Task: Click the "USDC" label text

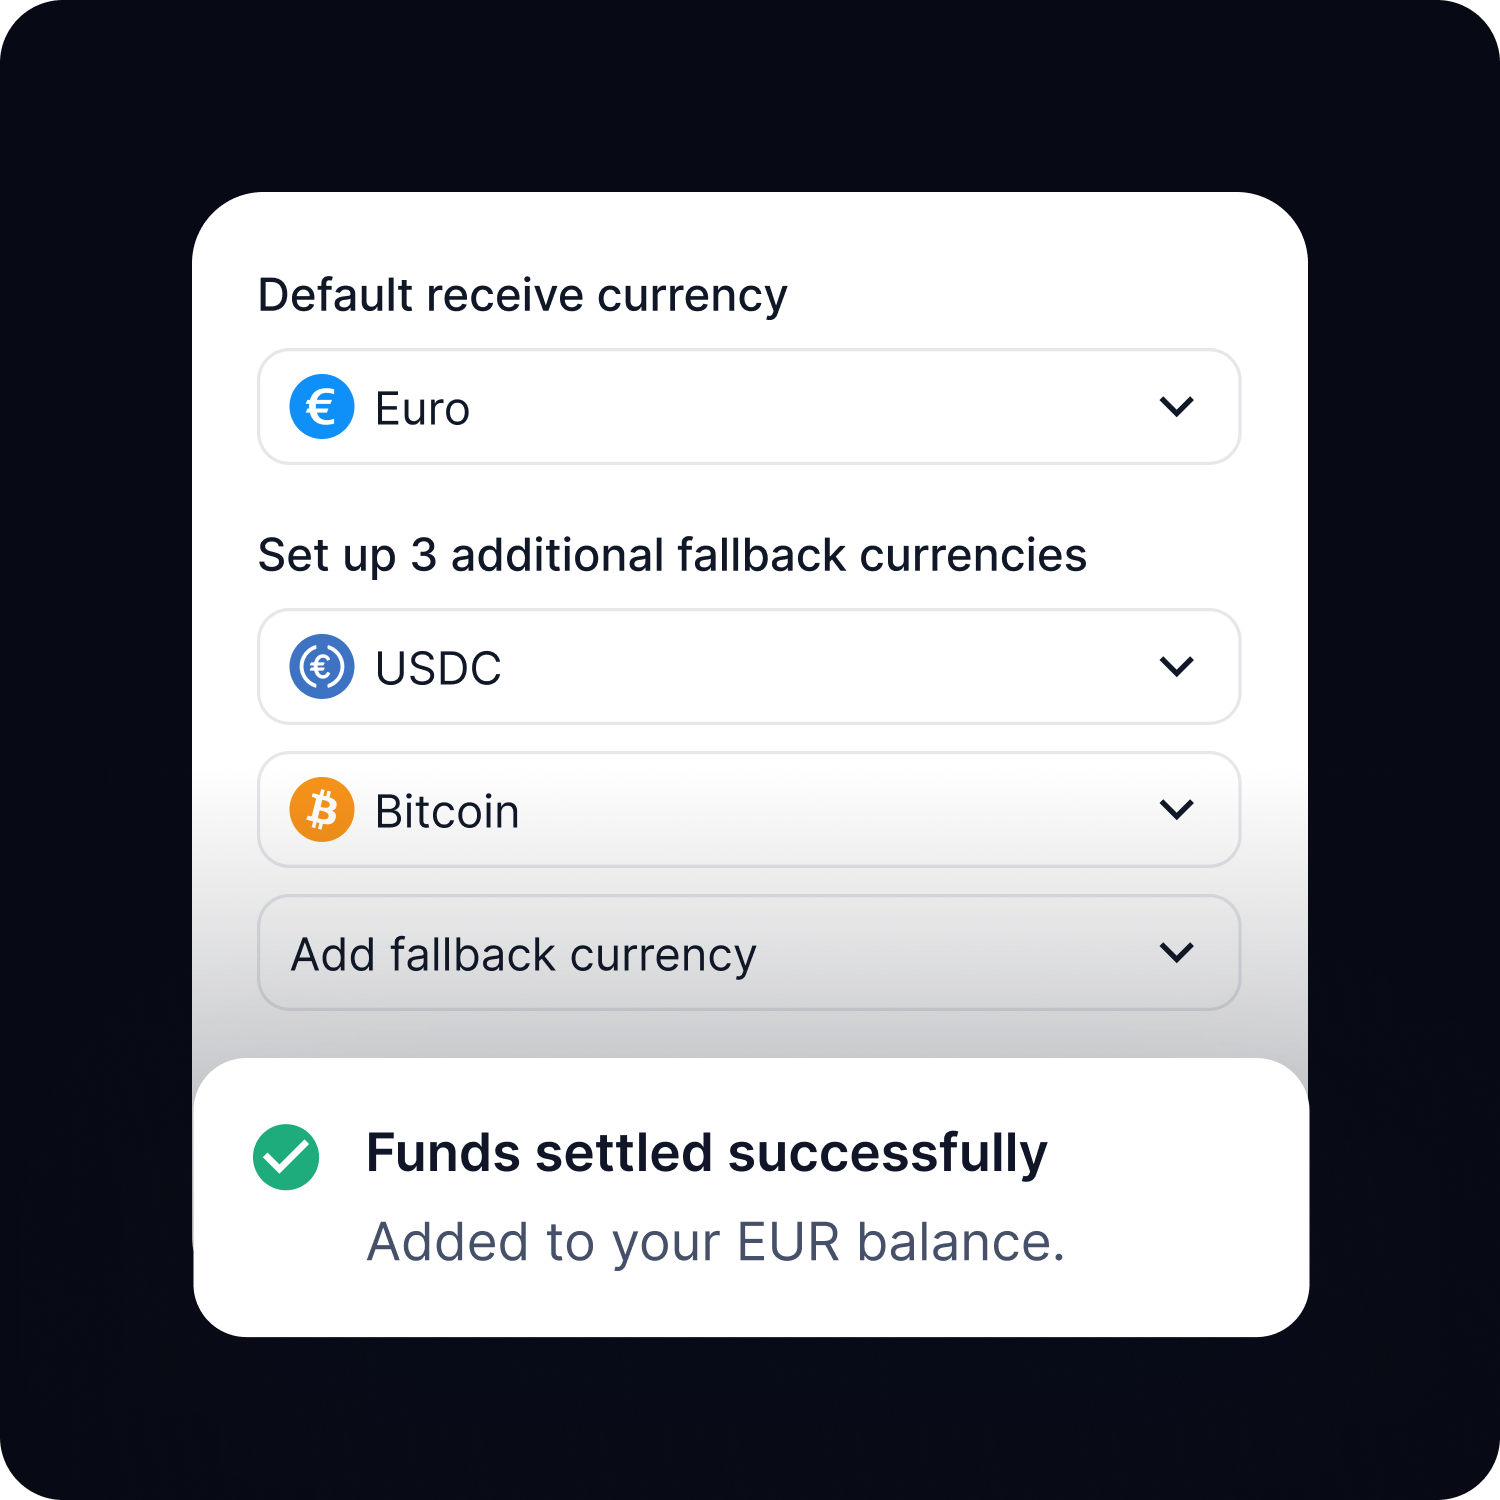Action: (x=438, y=668)
